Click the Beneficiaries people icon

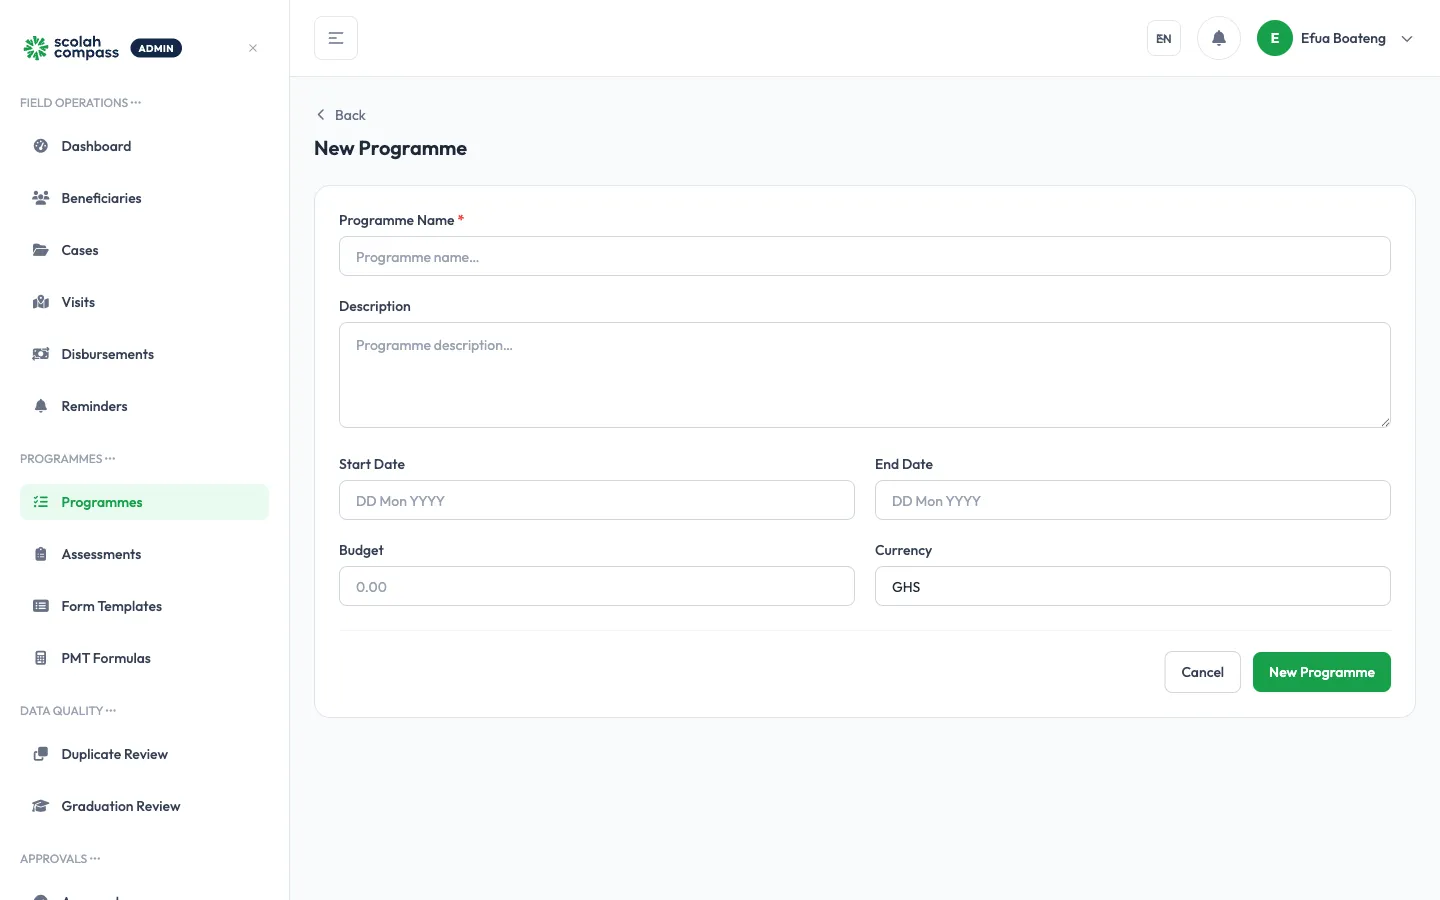[x=41, y=198]
